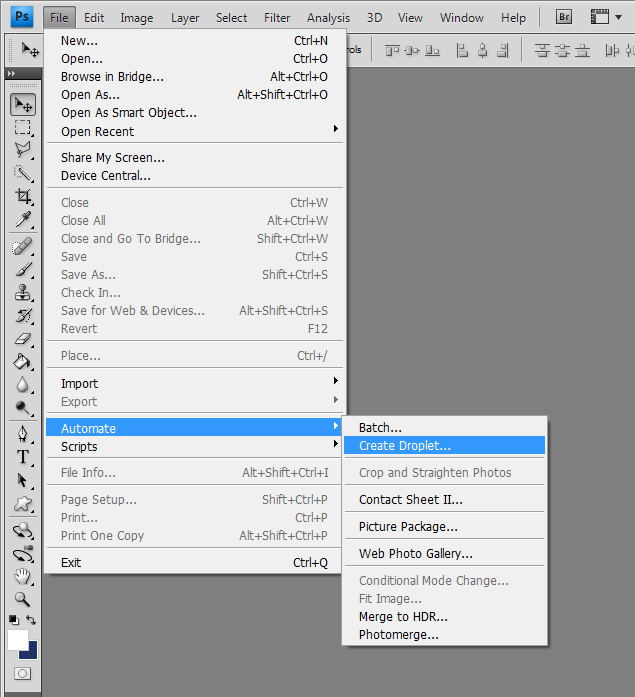Select the Polygonal Lasso tool

(23, 150)
